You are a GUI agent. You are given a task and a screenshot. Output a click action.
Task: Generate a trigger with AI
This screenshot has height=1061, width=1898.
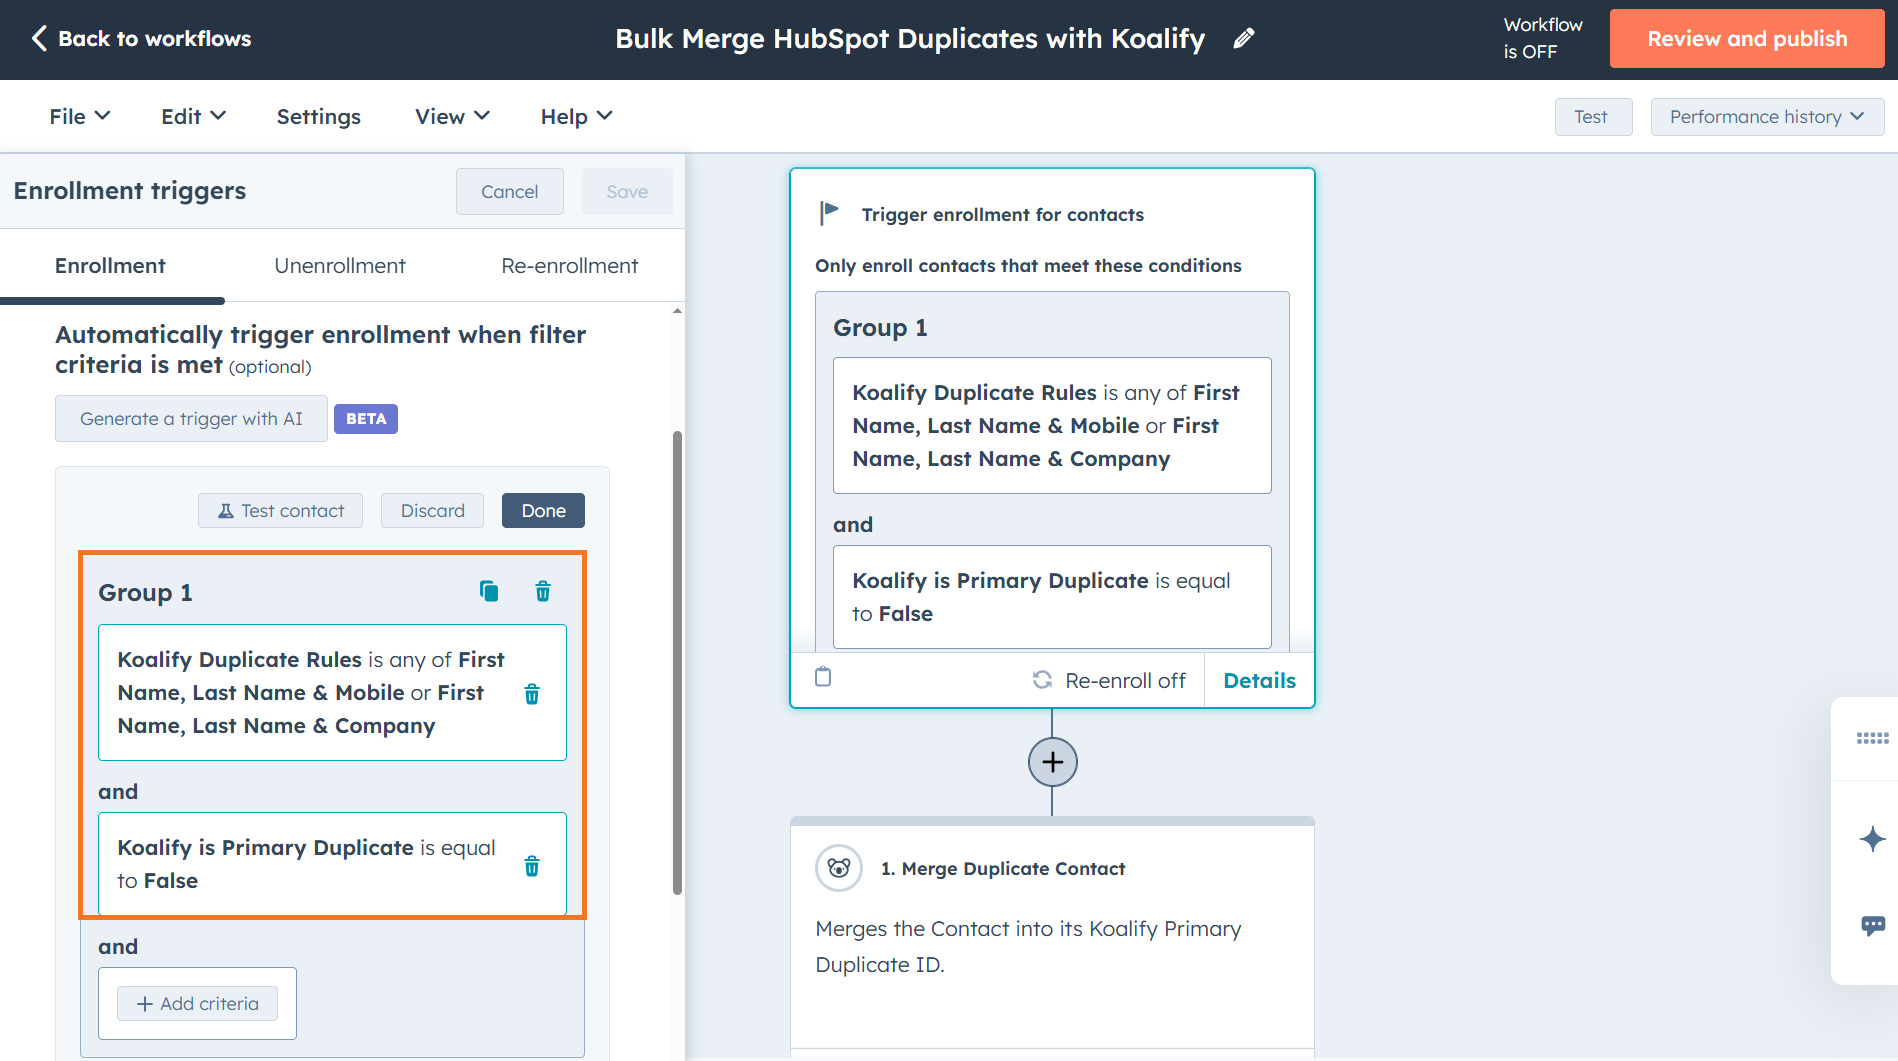pos(190,418)
